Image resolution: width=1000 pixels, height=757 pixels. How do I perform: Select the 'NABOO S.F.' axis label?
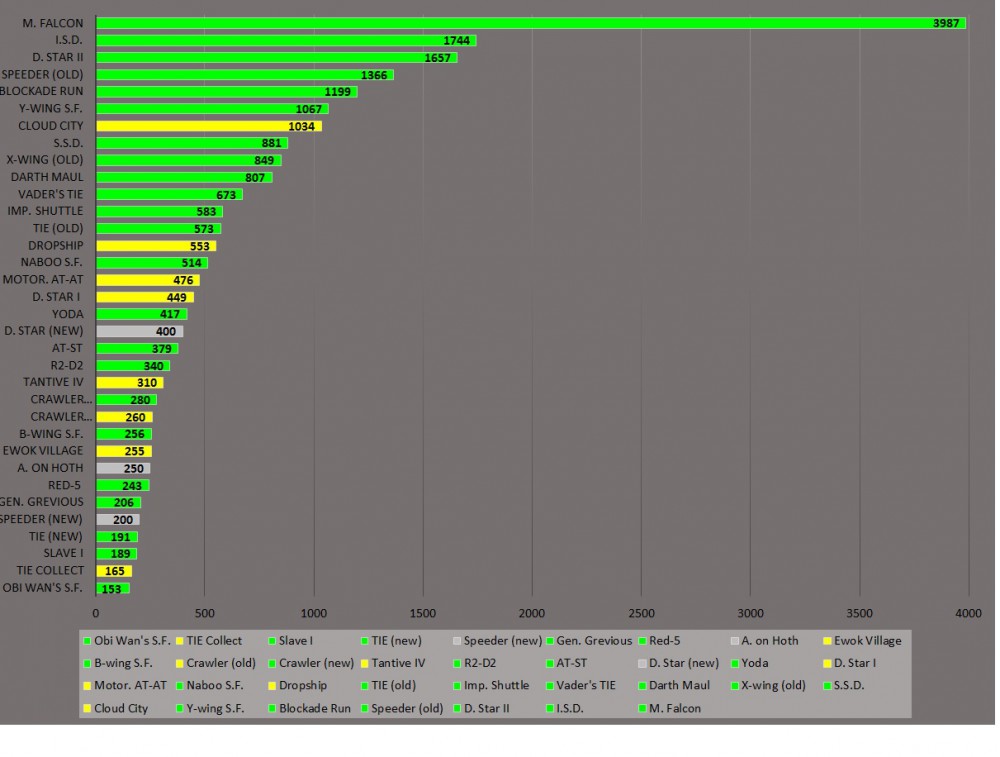[x=52, y=262]
